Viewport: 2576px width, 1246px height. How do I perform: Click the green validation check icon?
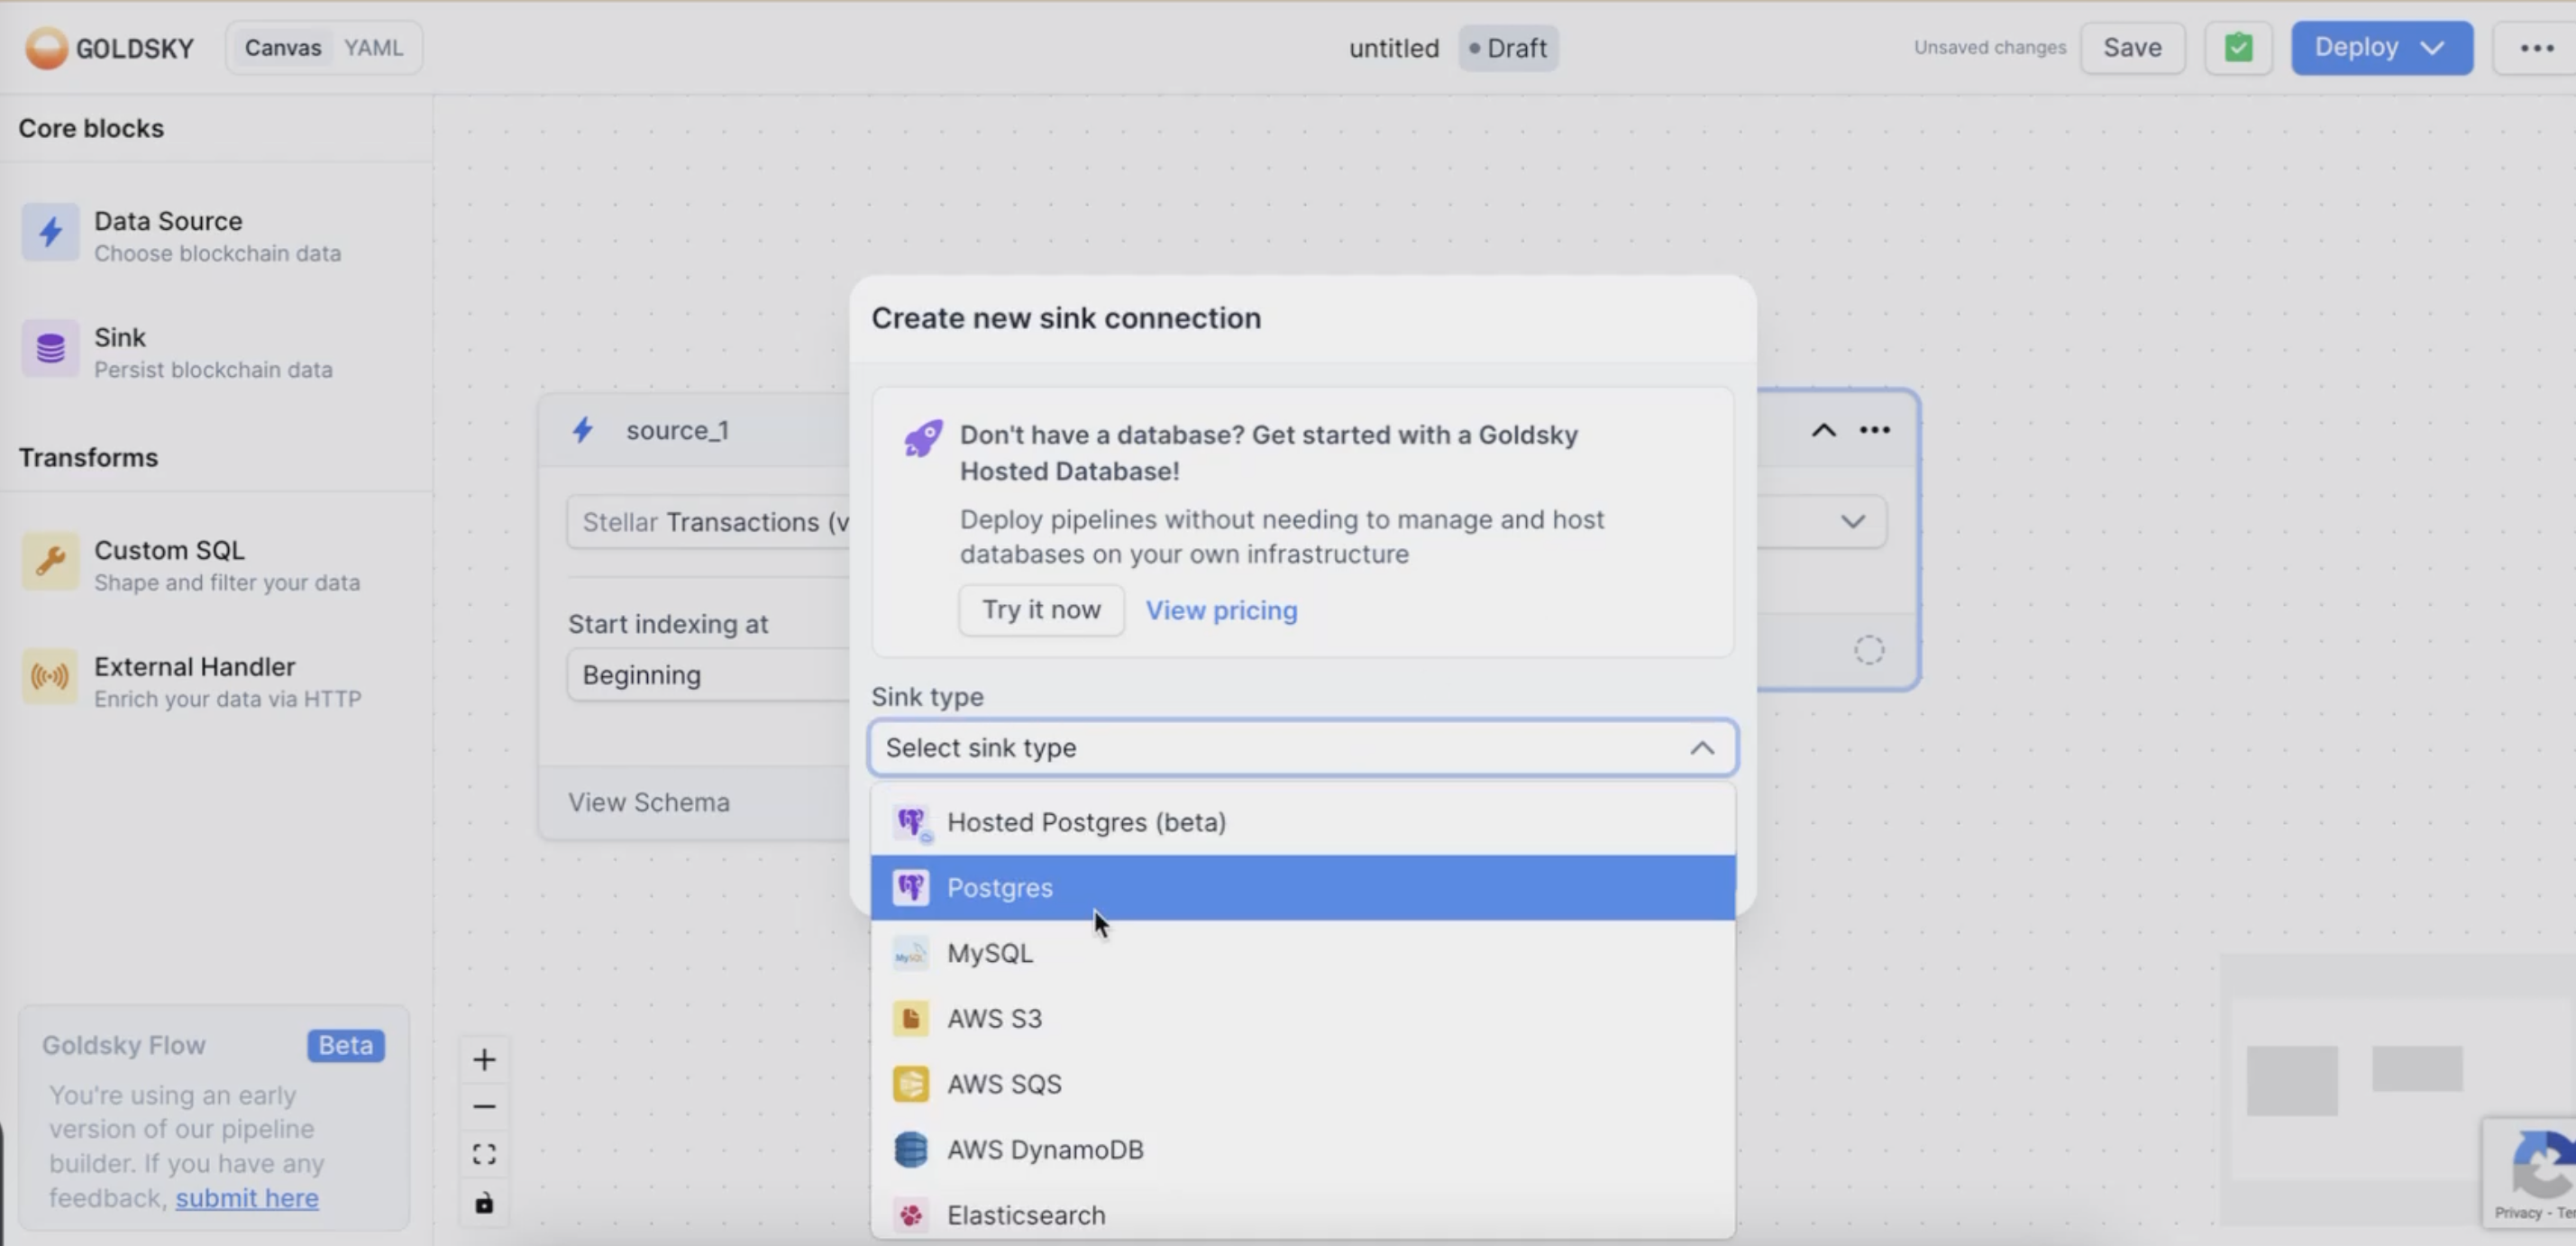(2238, 48)
